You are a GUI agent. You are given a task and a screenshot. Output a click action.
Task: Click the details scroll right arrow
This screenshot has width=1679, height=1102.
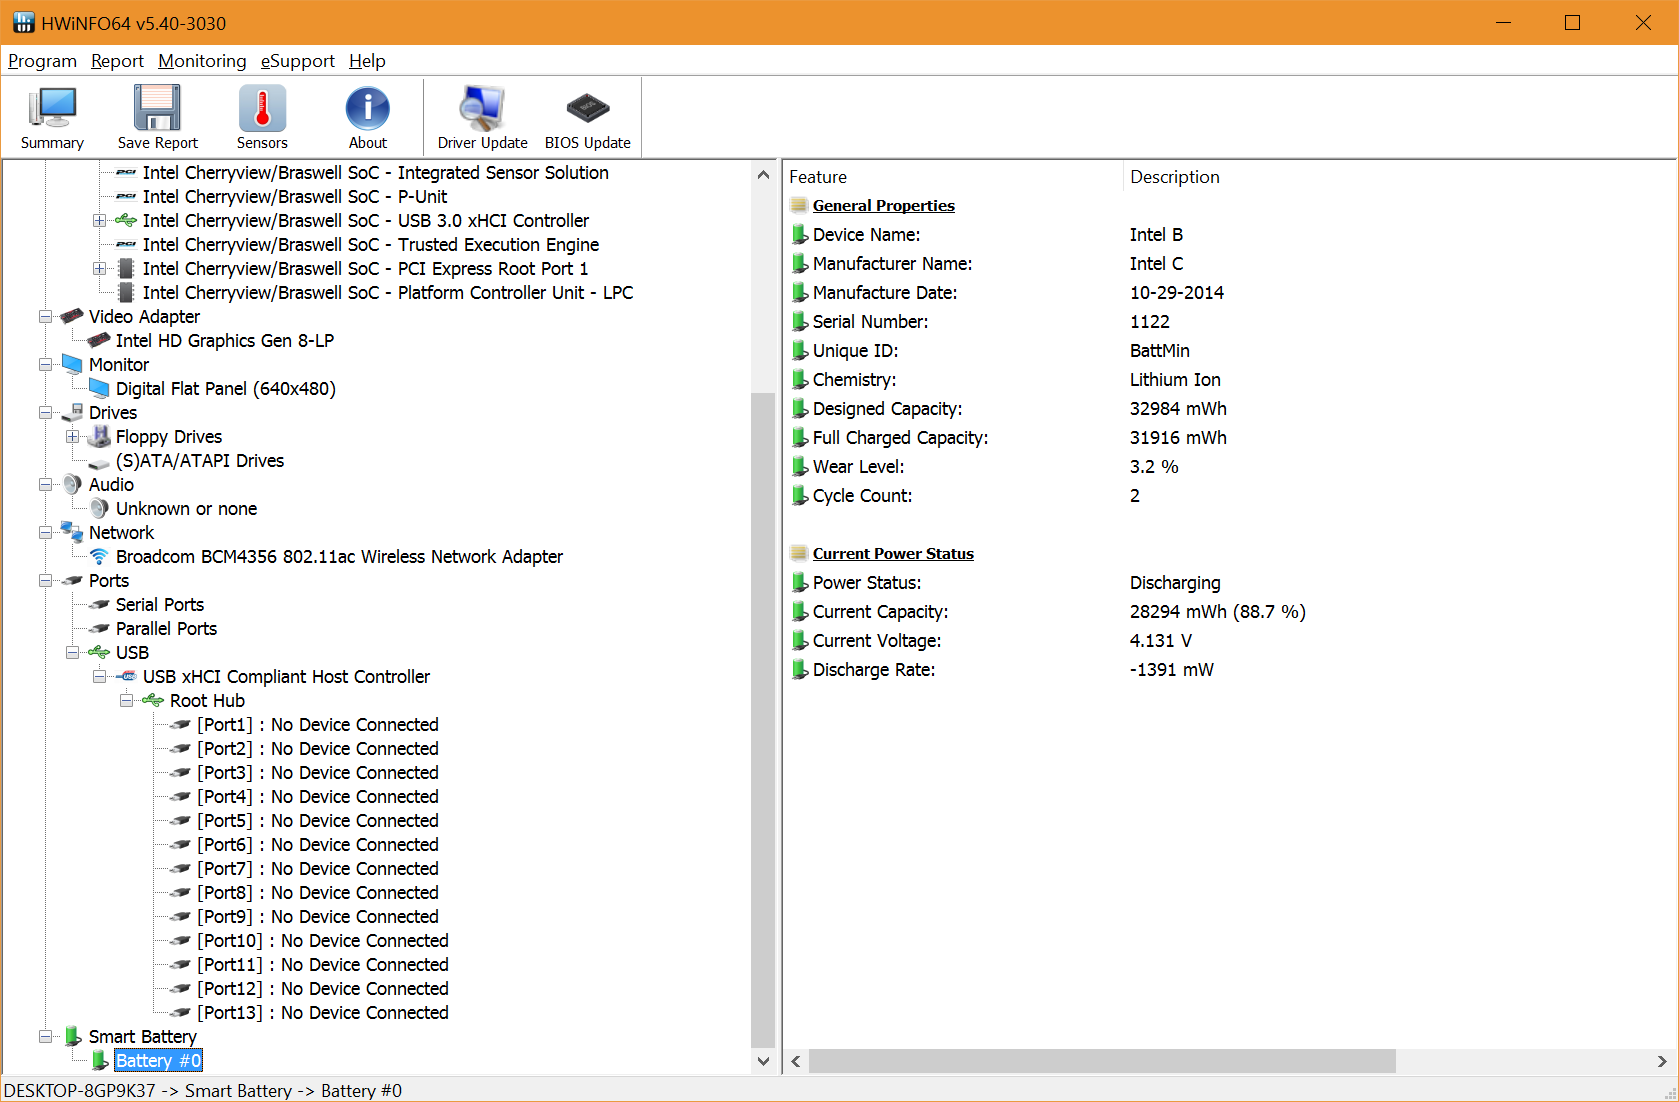pyautogui.click(x=1662, y=1061)
